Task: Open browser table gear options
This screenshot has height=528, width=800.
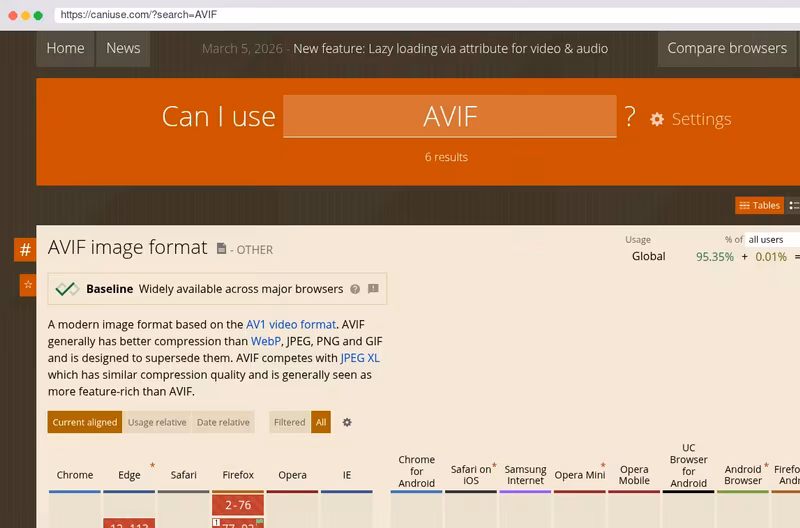Action: pos(347,422)
